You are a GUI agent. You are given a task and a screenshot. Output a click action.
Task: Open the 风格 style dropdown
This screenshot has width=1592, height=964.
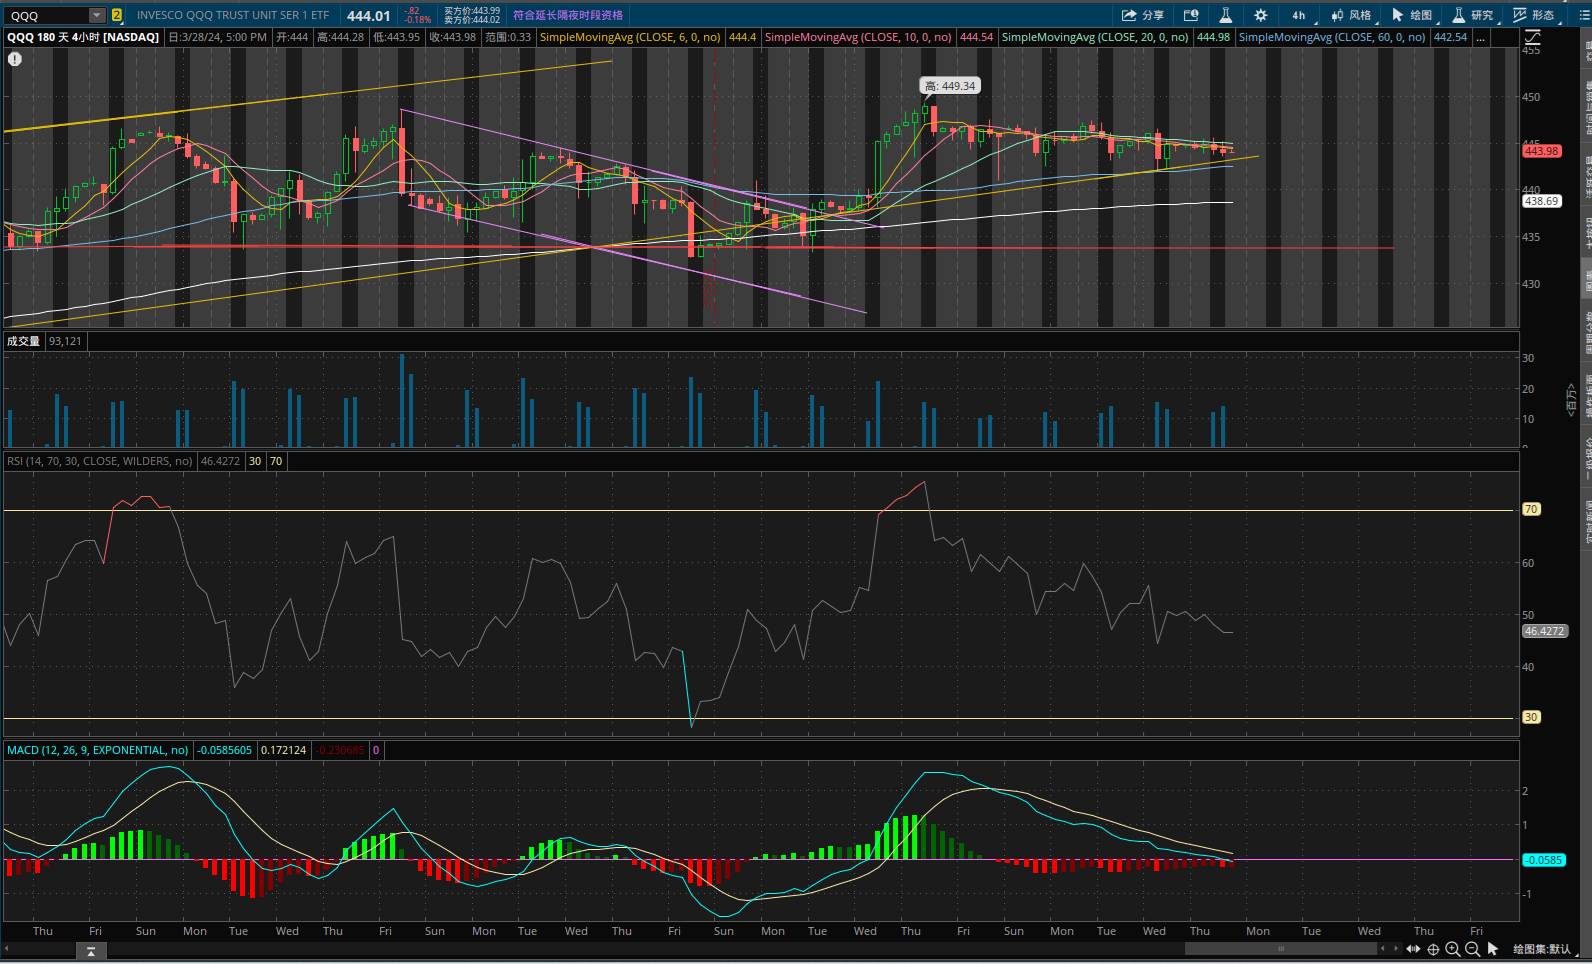tap(1352, 15)
